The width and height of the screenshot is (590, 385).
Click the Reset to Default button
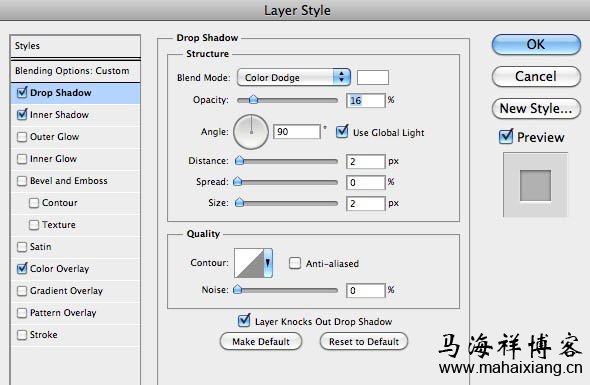coord(364,341)
